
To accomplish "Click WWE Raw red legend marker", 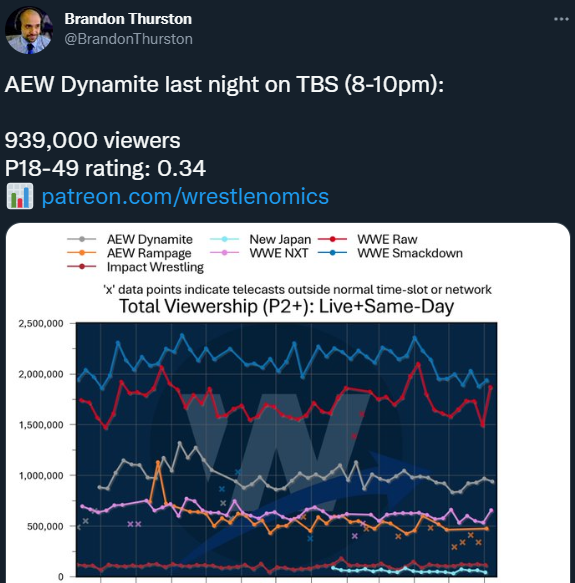I will point(333,239).
